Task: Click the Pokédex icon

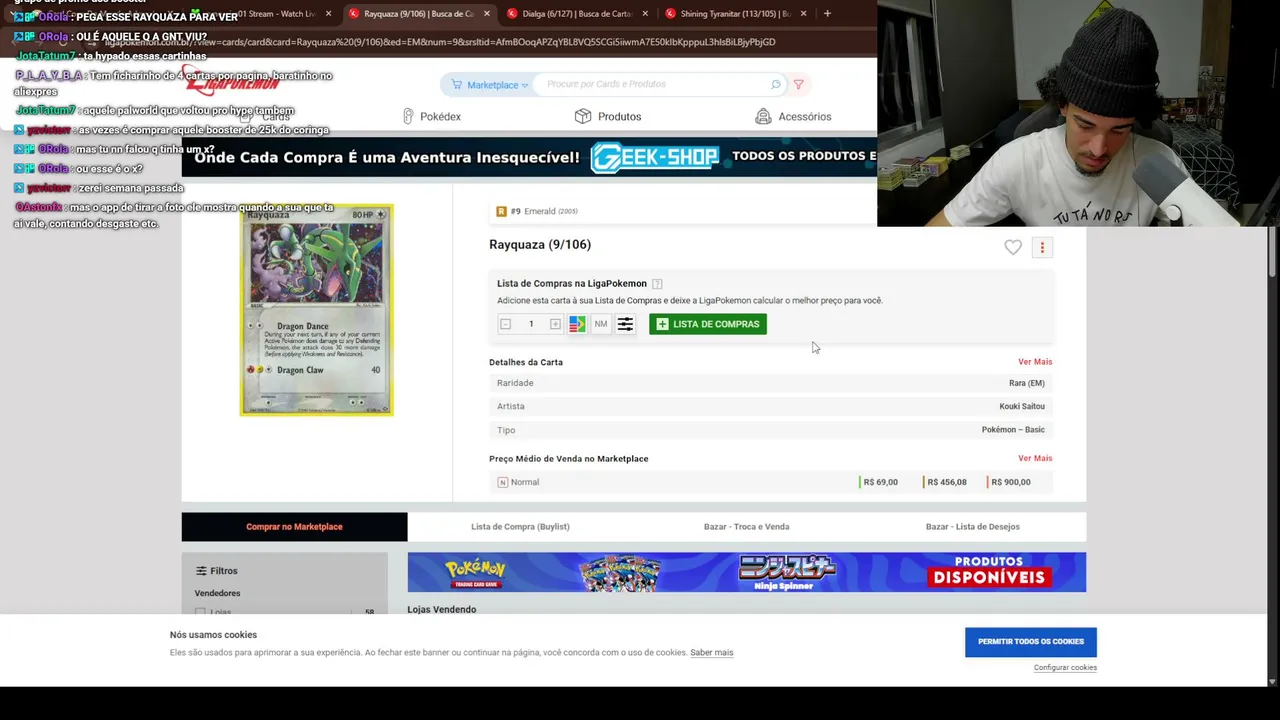Action: coord(408,116)
